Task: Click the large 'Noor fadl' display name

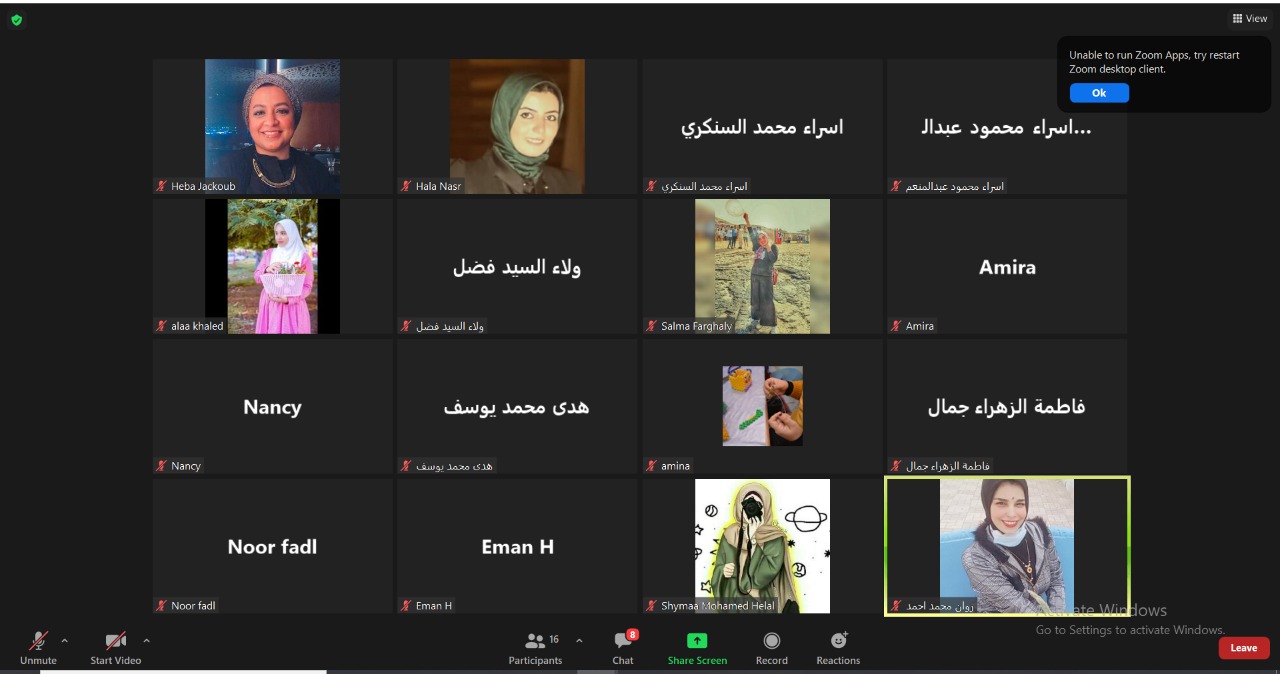Action: pos(272,547)
